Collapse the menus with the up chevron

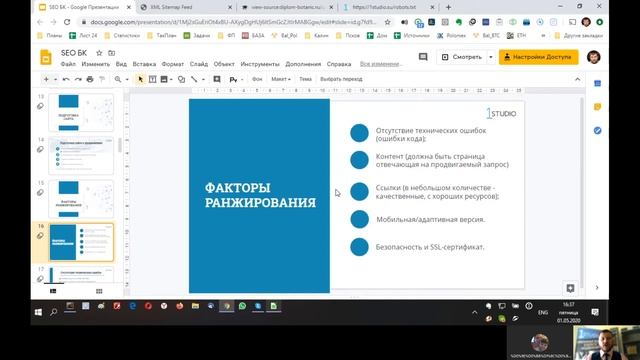tap(578, 79)
